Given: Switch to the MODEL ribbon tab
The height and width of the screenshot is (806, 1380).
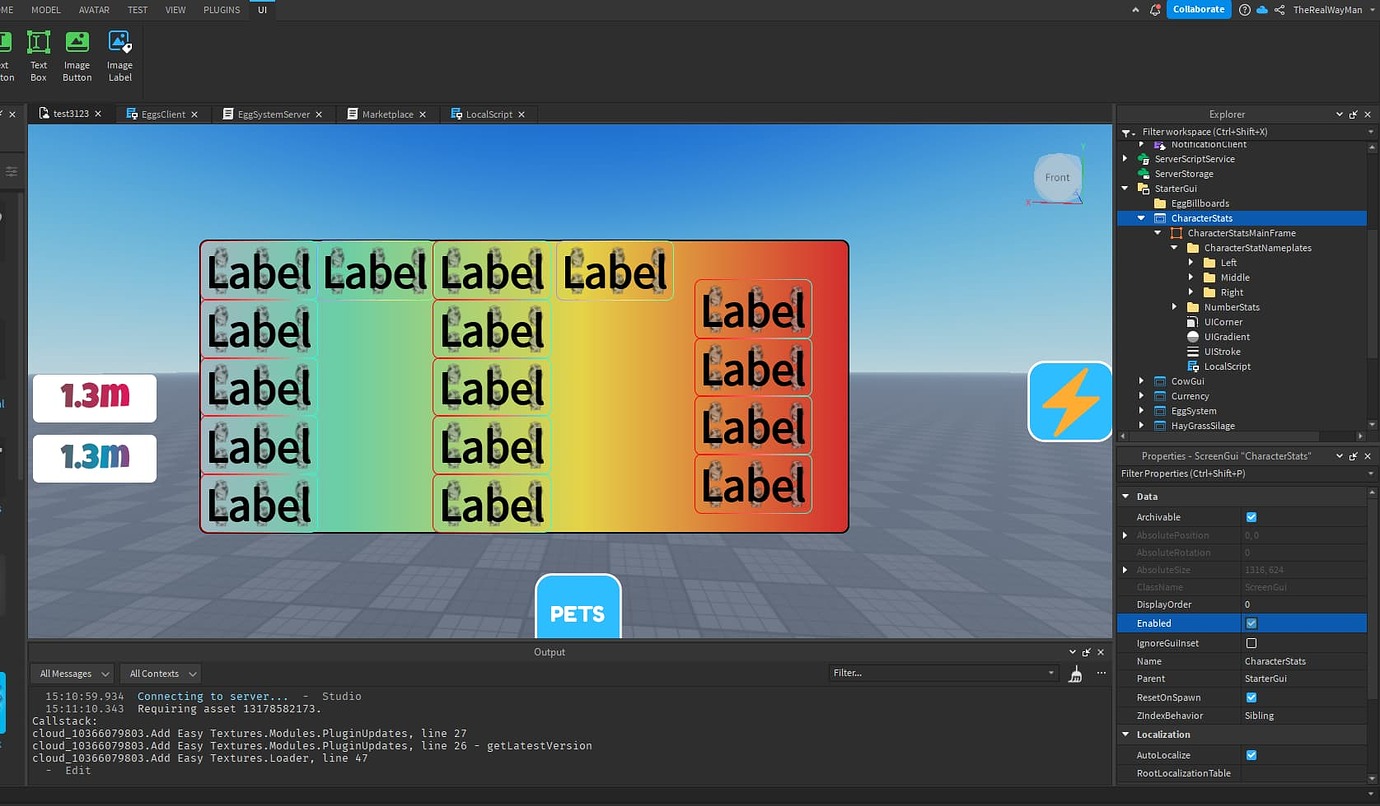Looking at the screenshot, I should (46, 9).
